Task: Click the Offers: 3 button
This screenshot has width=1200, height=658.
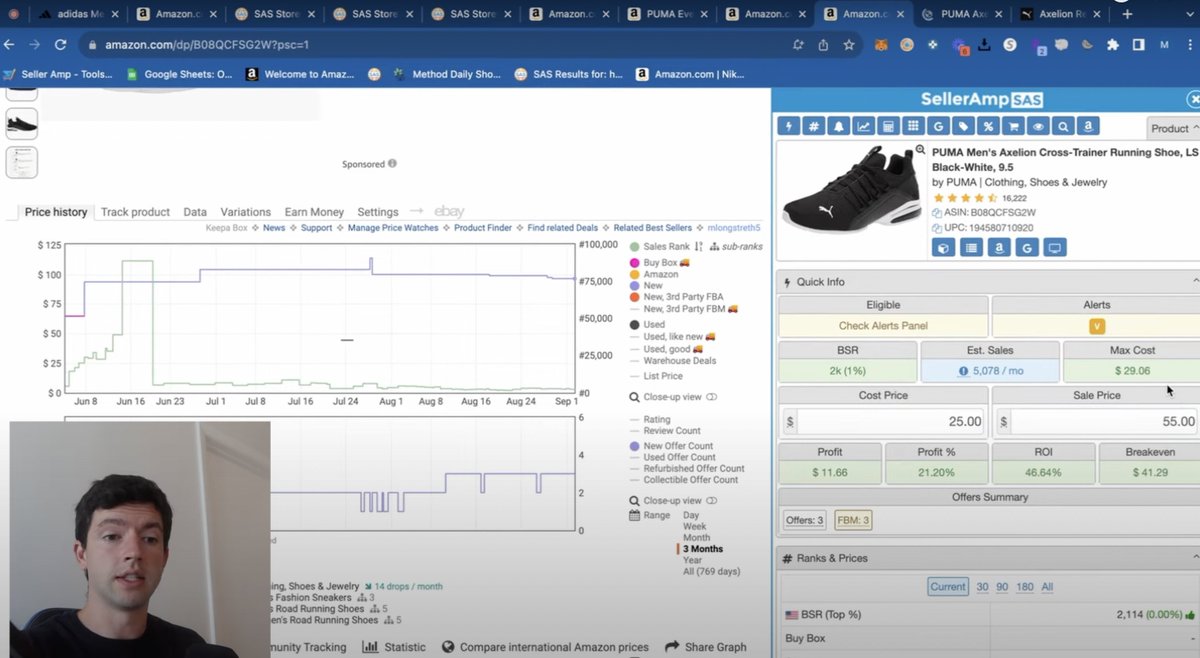Action: [805, 520]
